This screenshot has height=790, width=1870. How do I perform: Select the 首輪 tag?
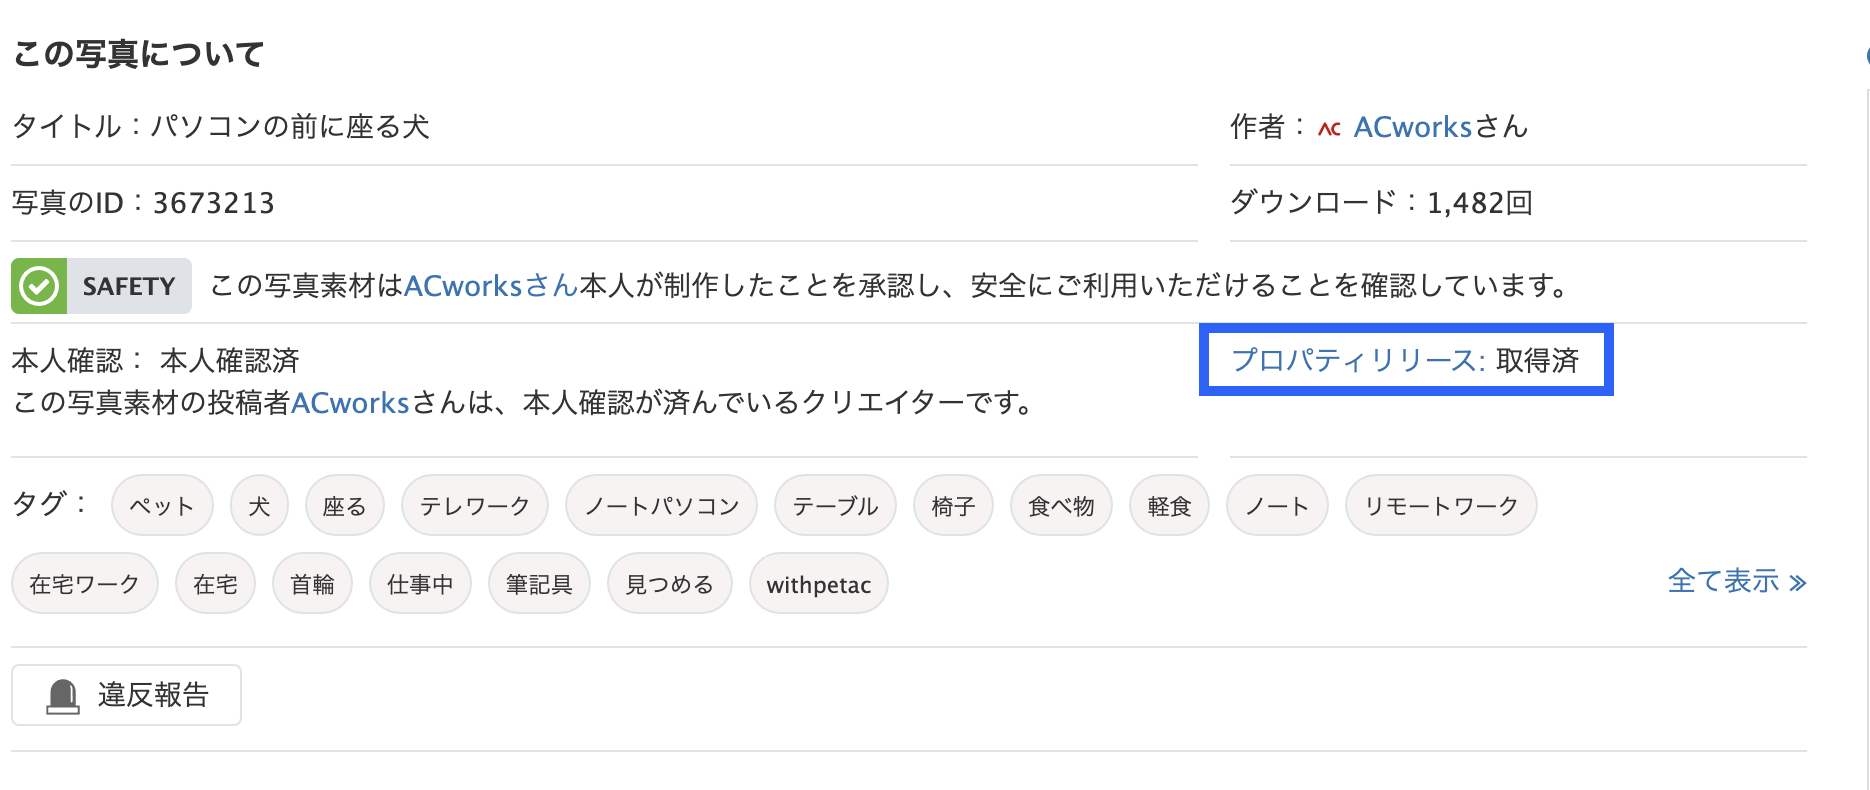click(312, 584)
